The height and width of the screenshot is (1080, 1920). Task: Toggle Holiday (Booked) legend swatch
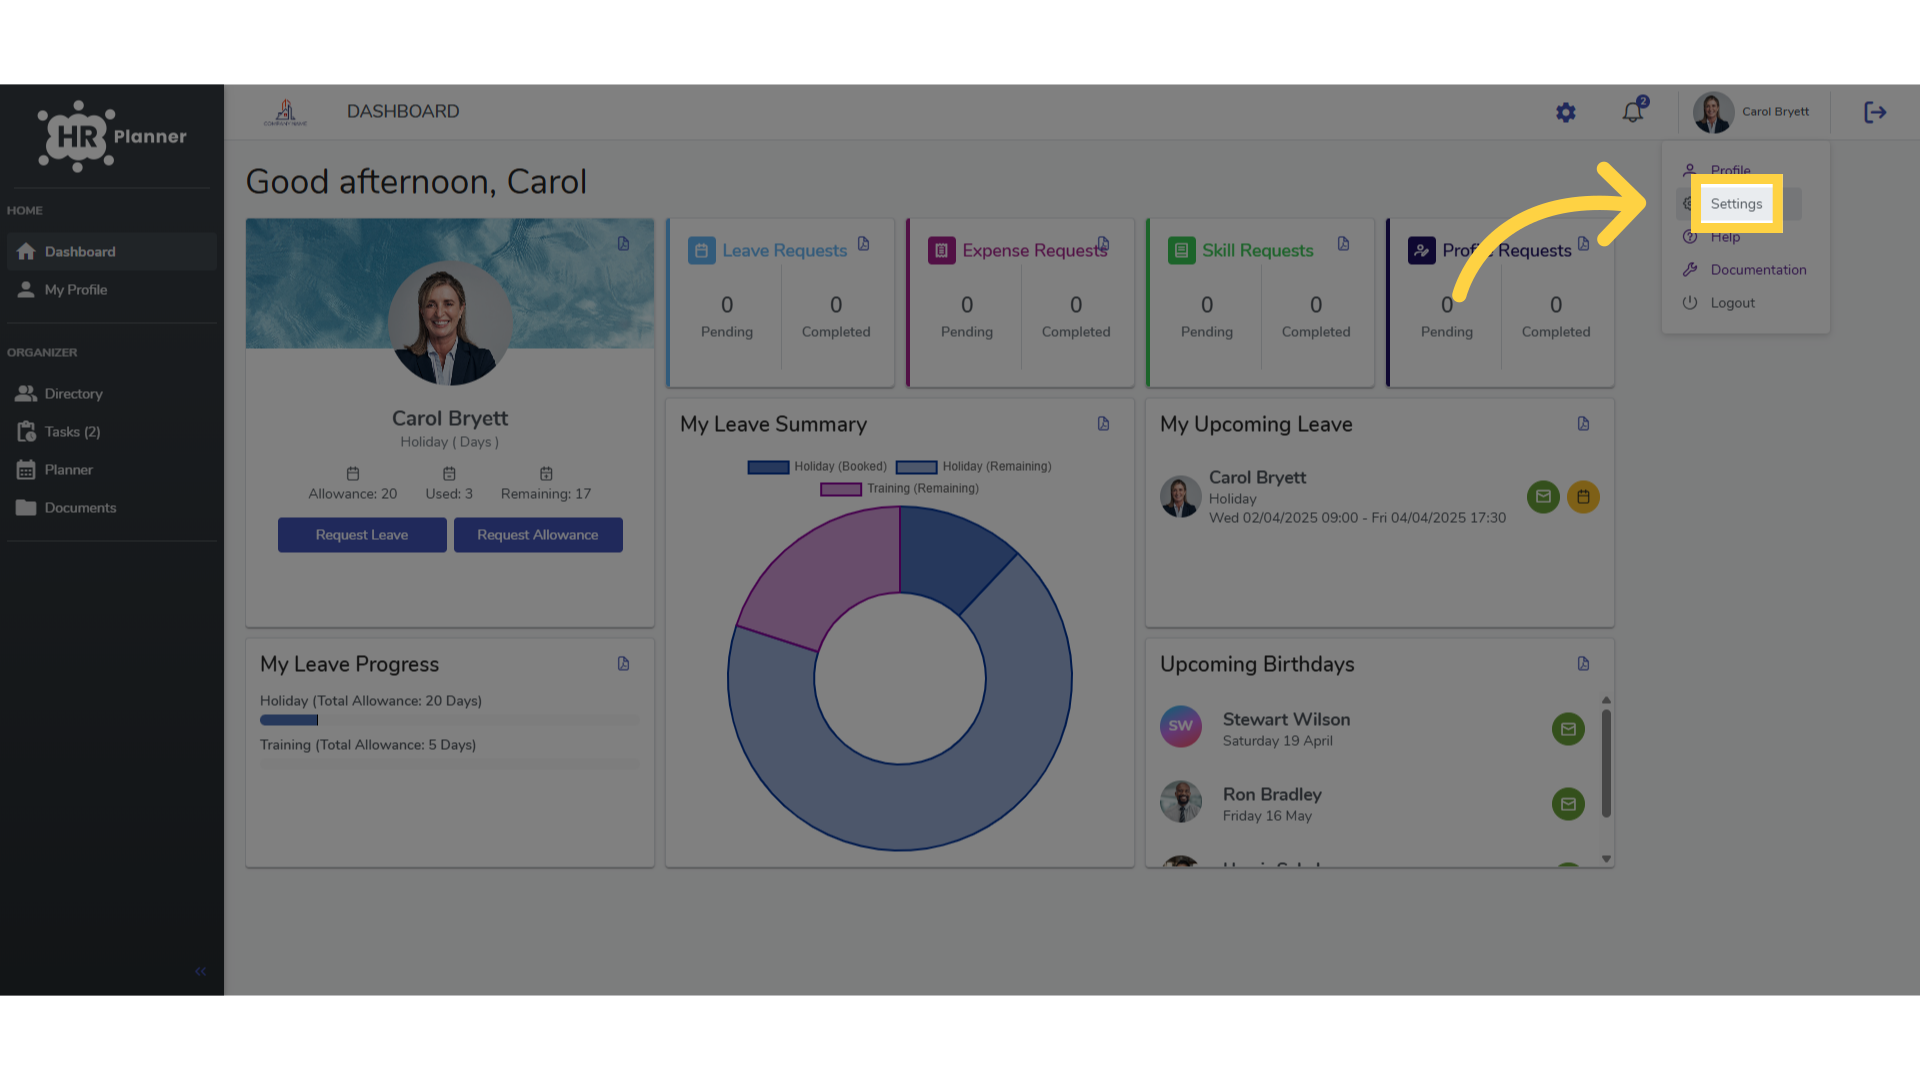[x=768, y=467]
